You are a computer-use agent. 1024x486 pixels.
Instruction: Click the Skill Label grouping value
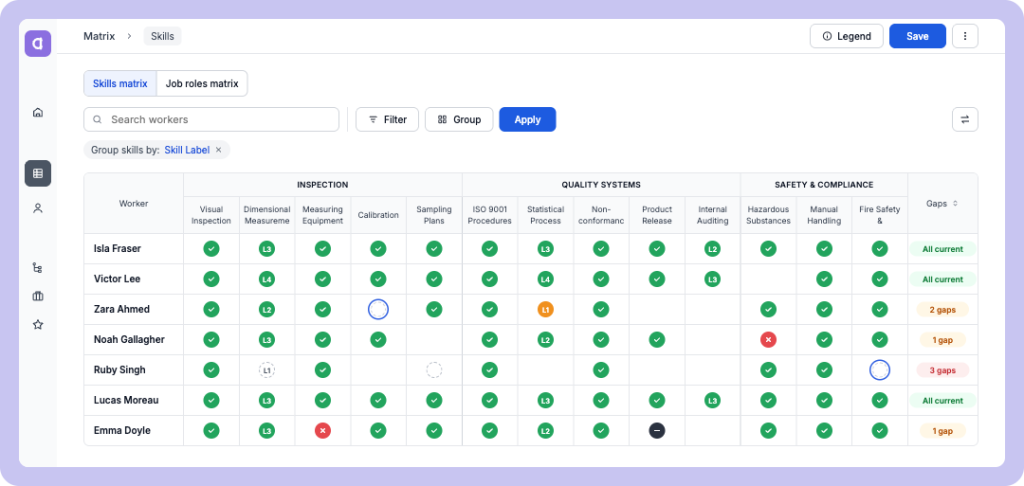point(187,150)
